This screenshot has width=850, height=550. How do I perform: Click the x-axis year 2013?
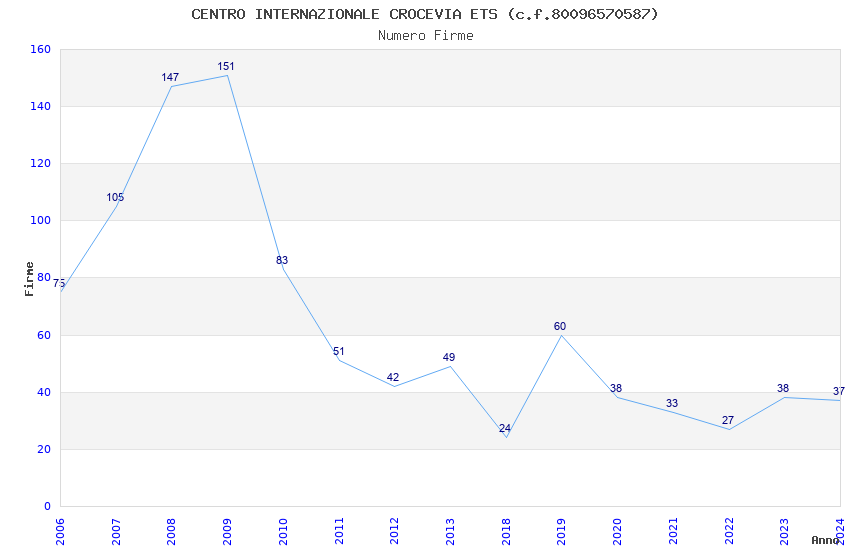pos(450,531)
